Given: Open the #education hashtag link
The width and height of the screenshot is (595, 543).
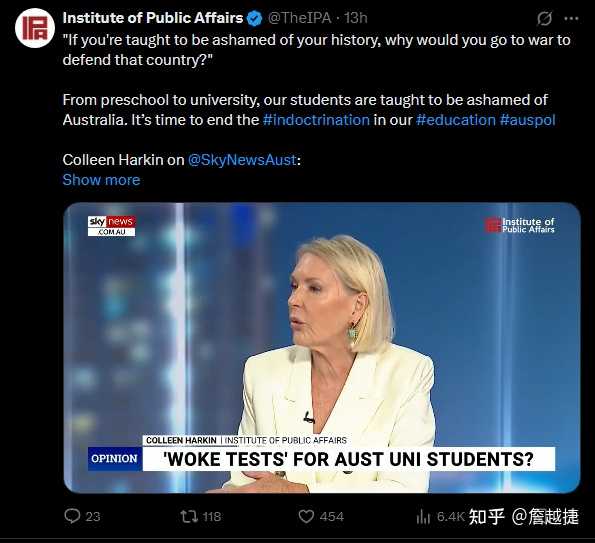Looking at the screenshot, I should click(456, 120).
